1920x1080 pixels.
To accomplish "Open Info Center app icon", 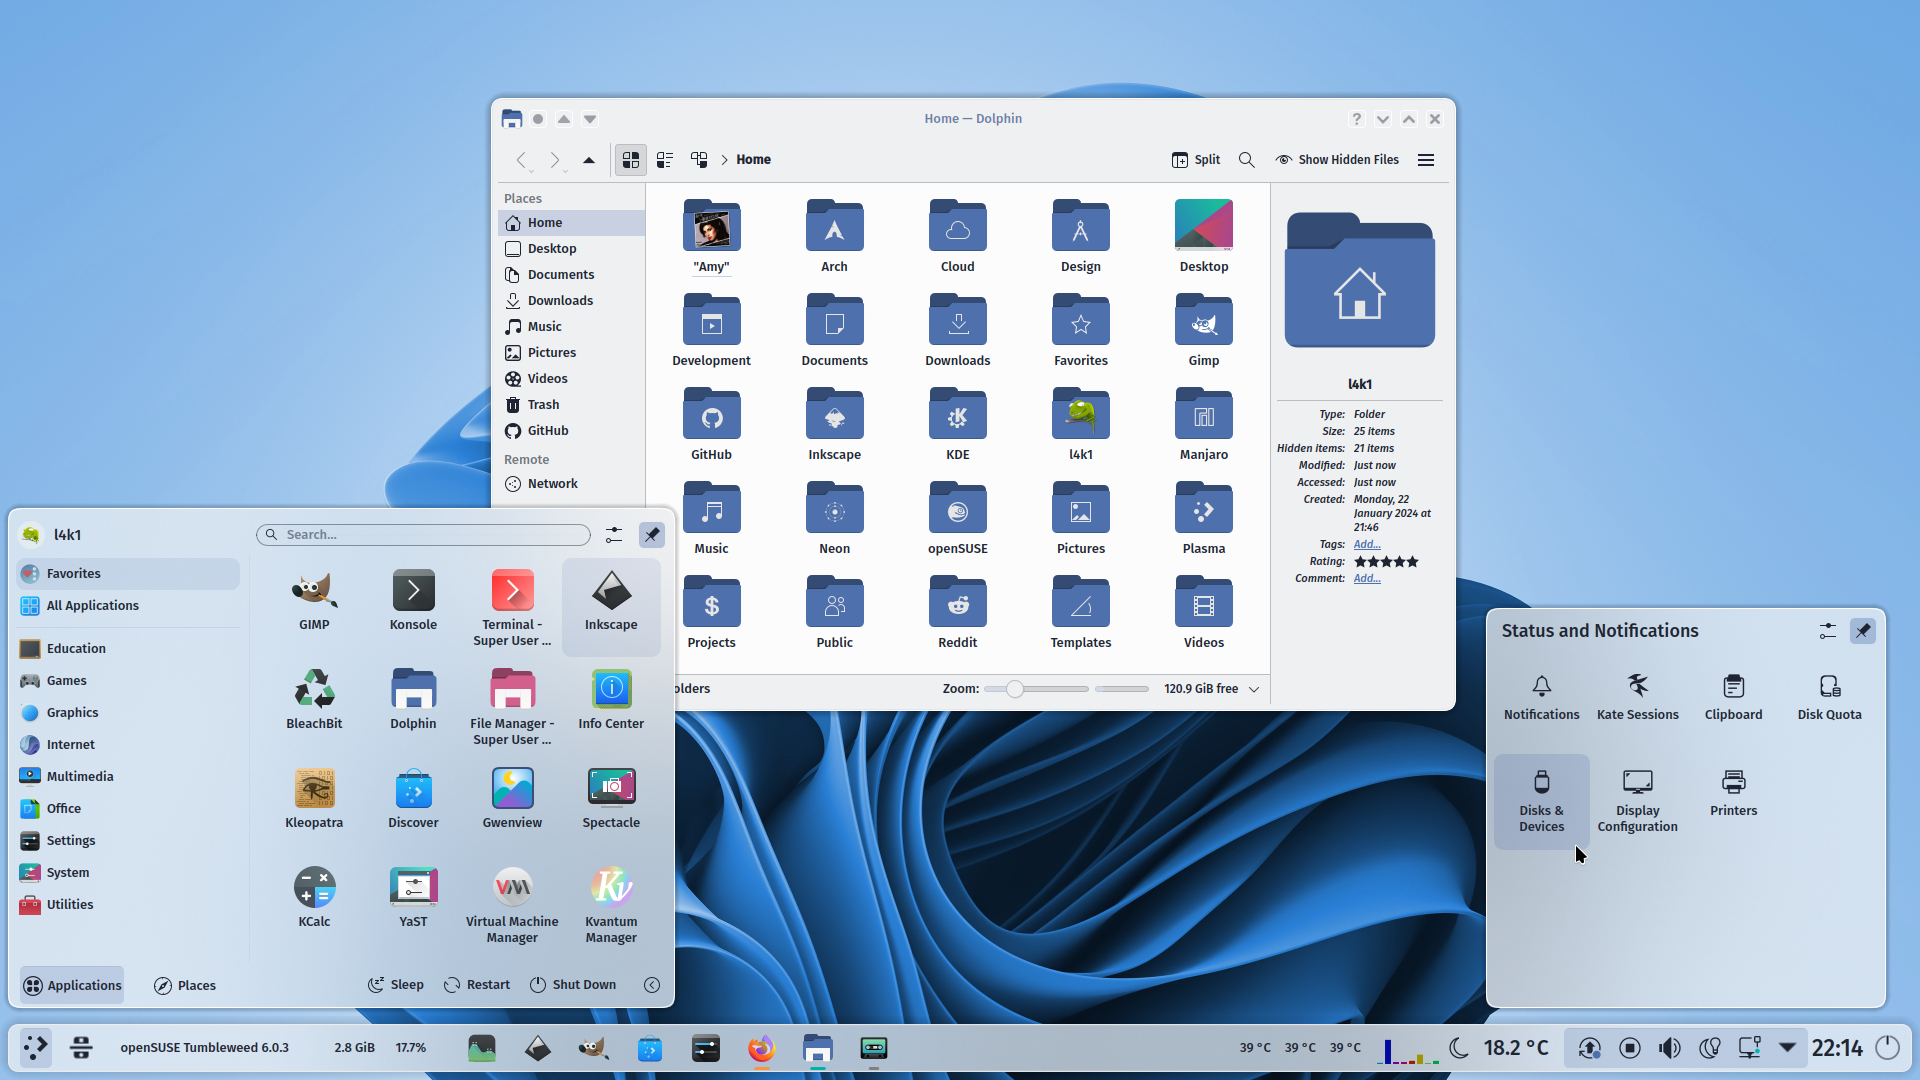I will click(611, 700).
